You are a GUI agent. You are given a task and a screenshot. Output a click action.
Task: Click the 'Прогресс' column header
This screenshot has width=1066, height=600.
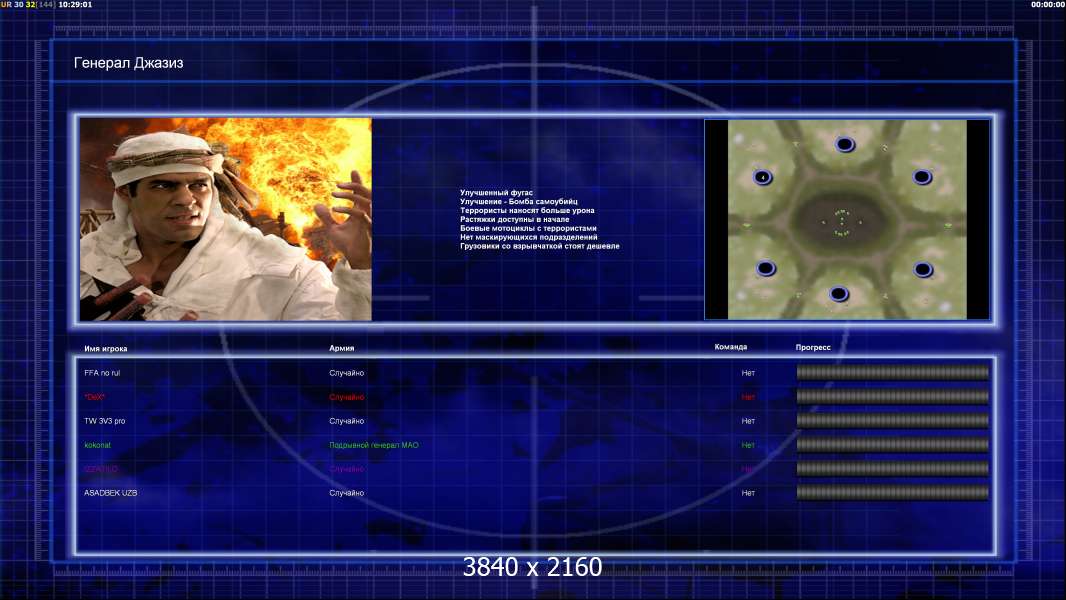[x=813, y=348]
